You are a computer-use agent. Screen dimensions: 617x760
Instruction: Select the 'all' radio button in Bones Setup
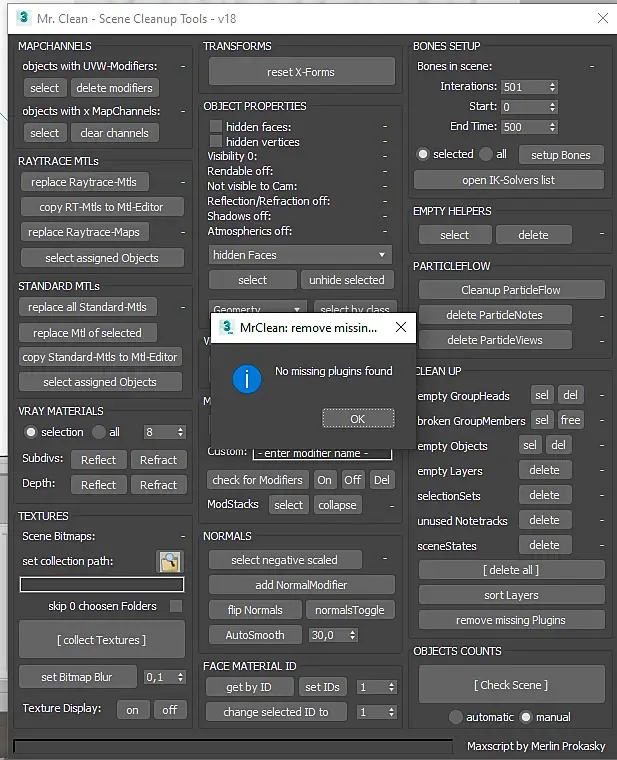tap(486, 155)
